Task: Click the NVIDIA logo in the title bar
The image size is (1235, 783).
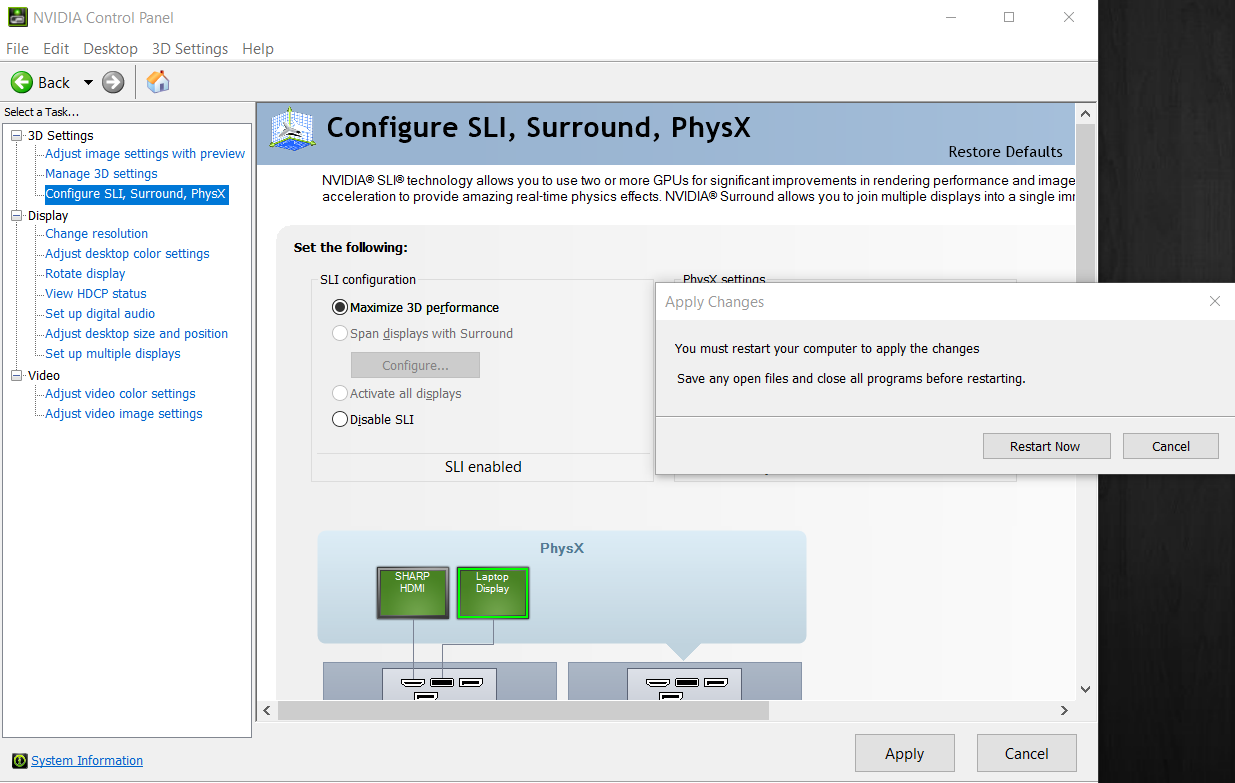Action: click(17, 17)
